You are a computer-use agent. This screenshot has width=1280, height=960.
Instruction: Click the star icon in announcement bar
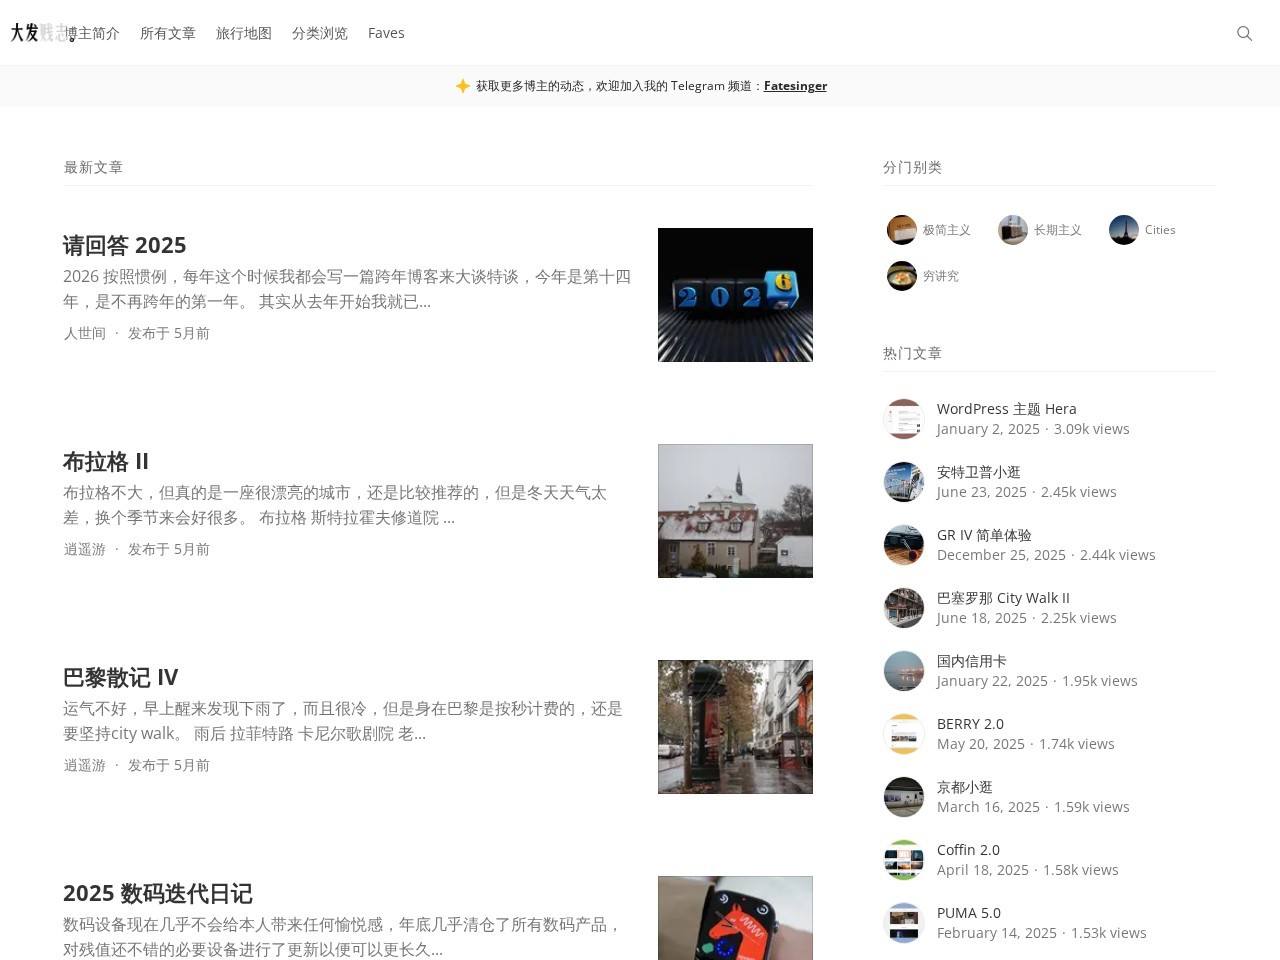[x=463, y=86]
